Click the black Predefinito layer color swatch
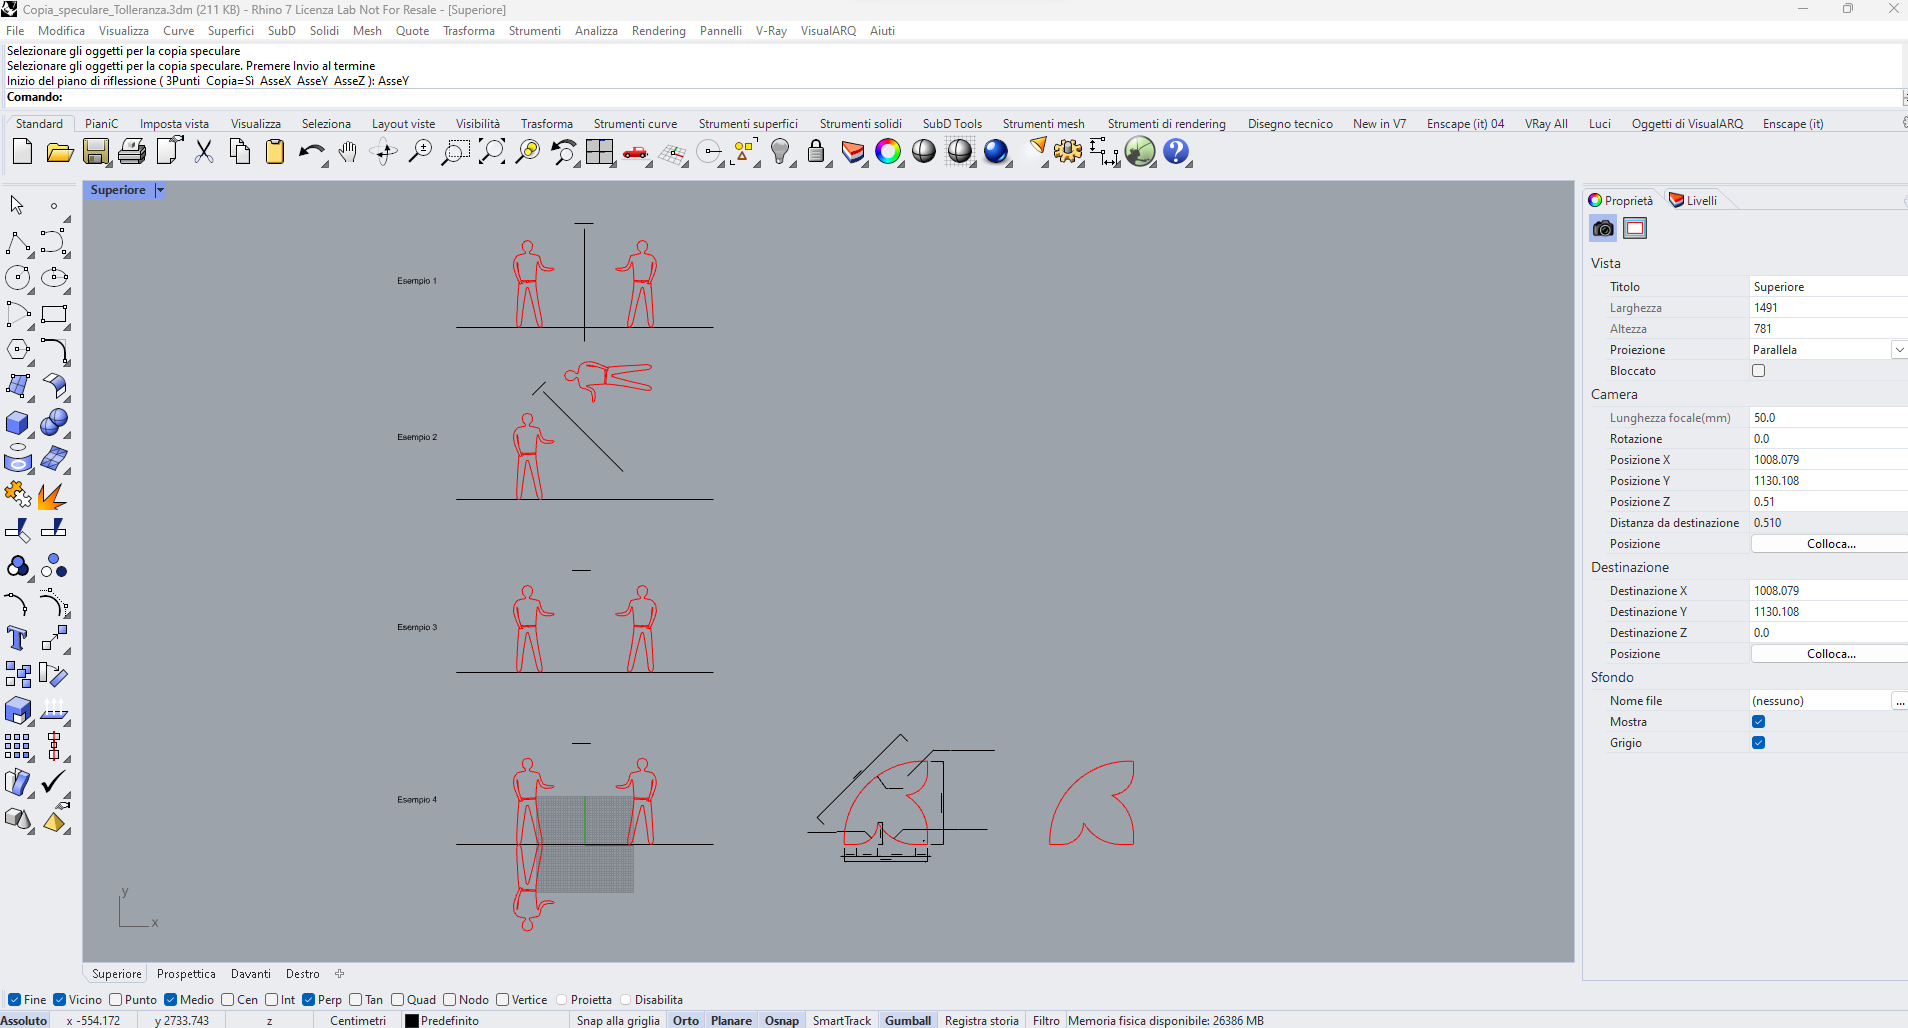The image size is (1908, 1028). pos(411,1021)
